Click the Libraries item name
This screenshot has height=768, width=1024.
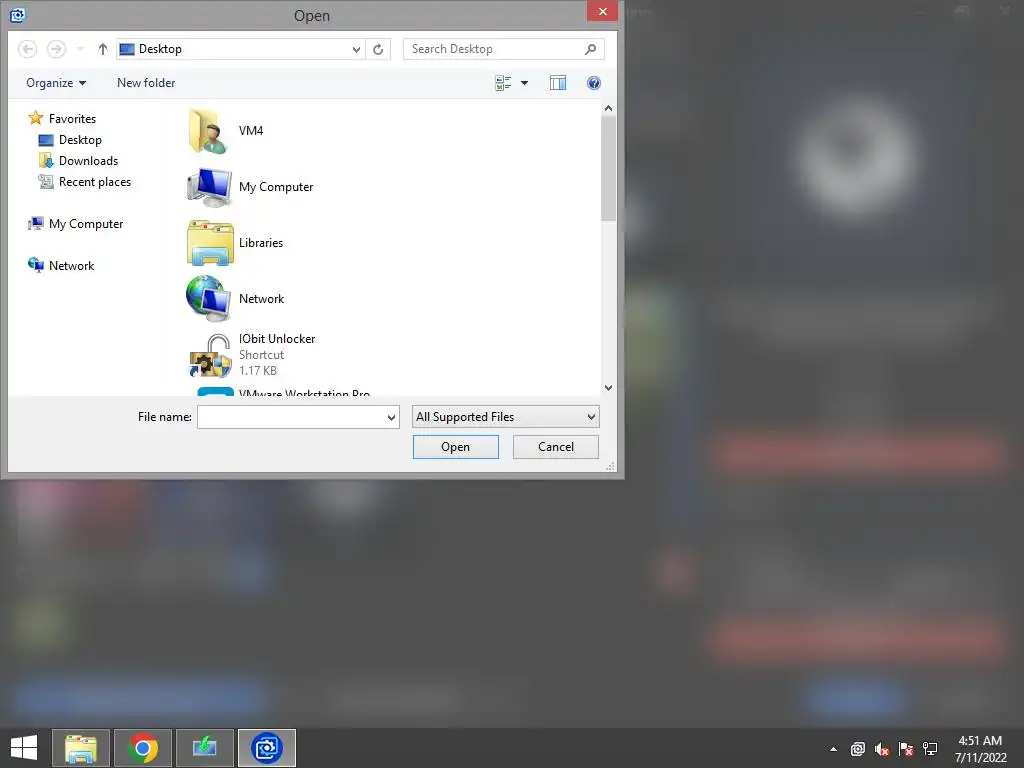click(x=261, y=243)
